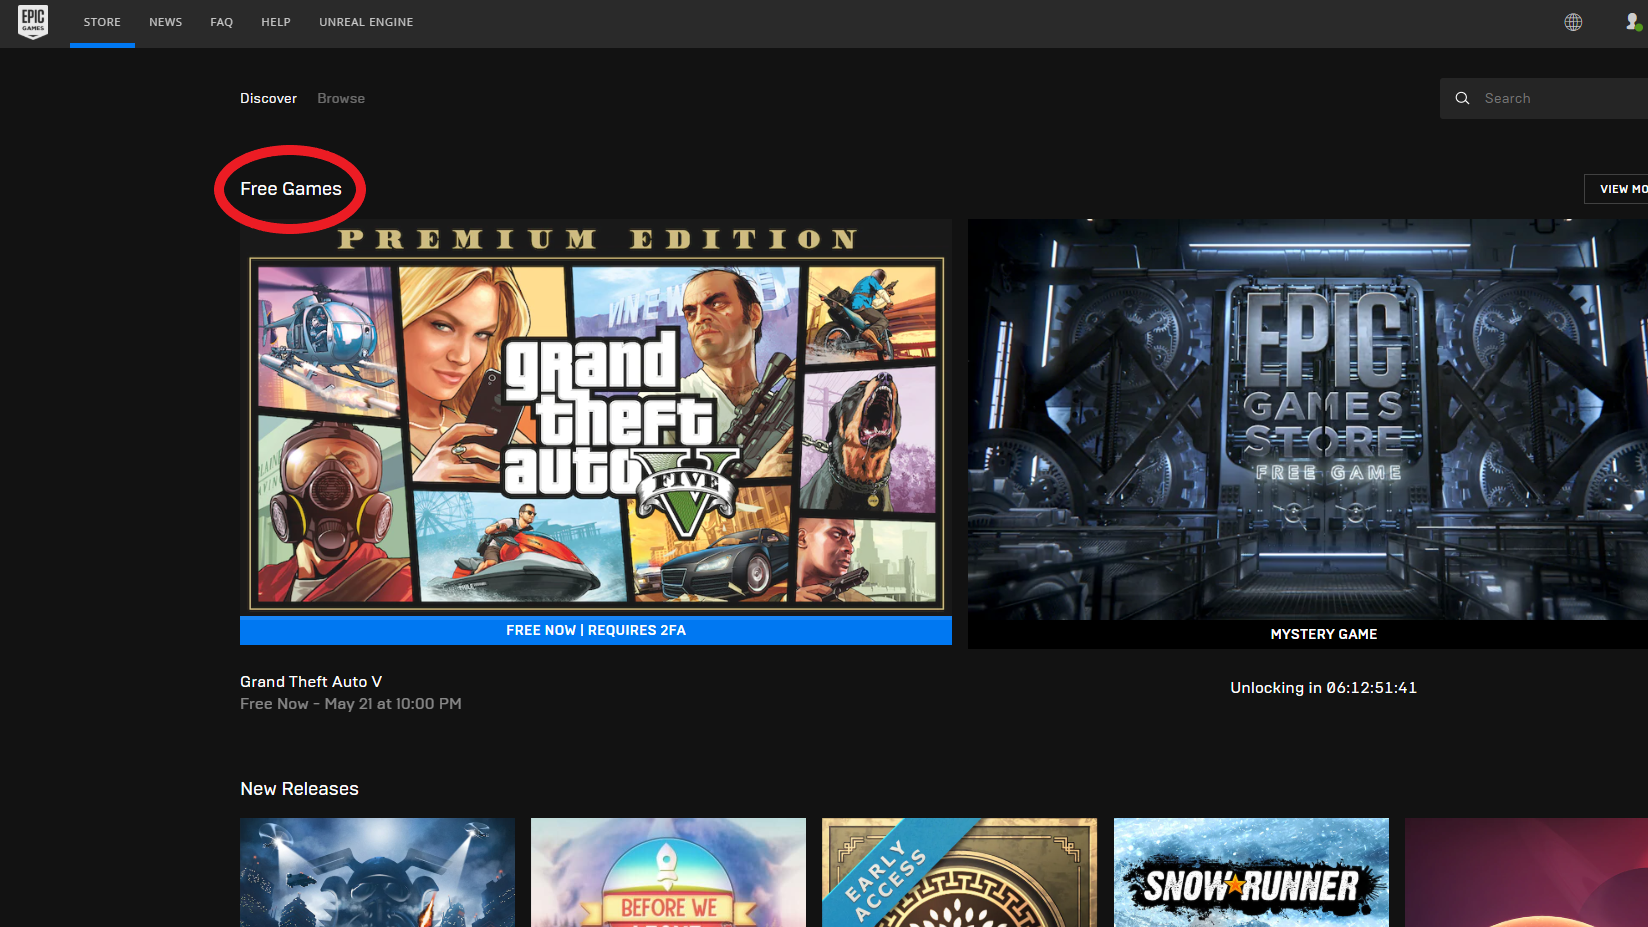The image size is (1648, 927).
Task: Open the Early Access game thumbnail
Action: click(959, 872)
